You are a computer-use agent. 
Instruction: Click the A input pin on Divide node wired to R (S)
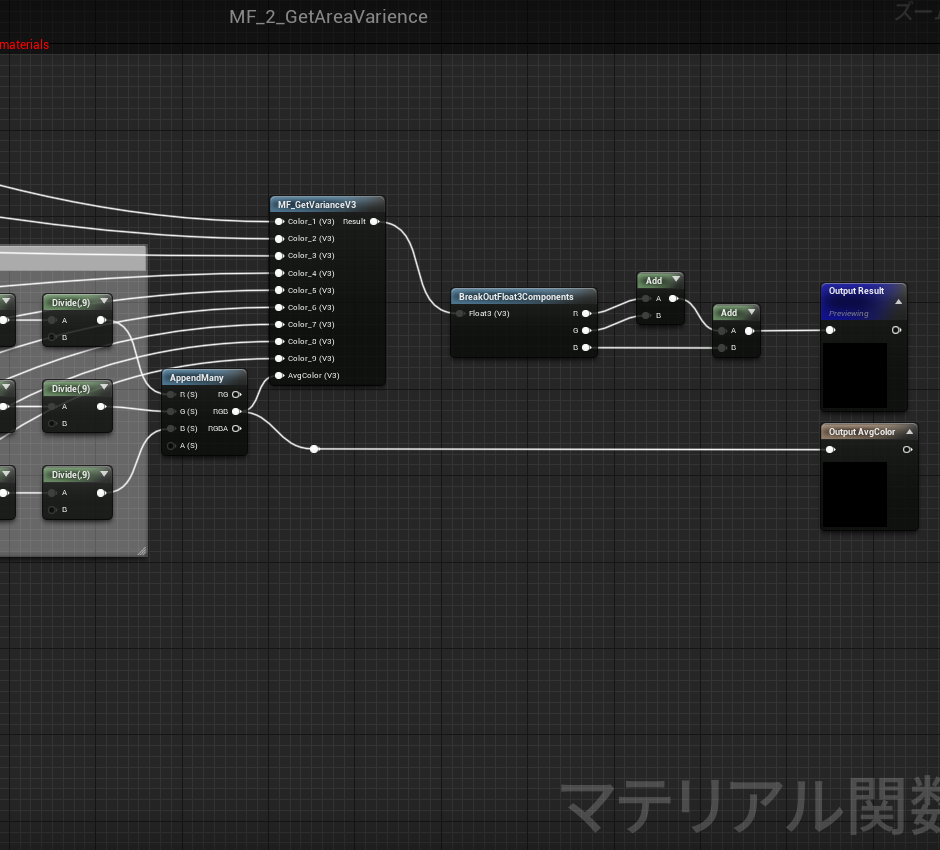(53, 320)
